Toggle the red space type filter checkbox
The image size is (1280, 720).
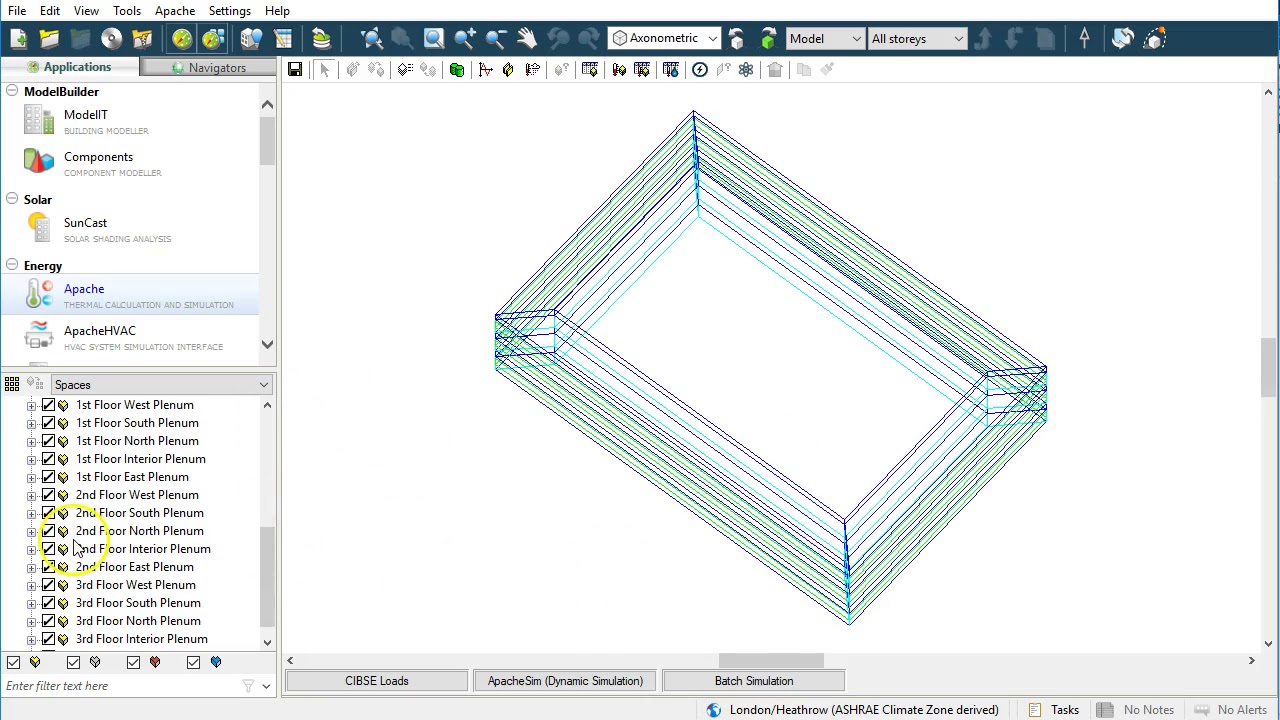pyautogui.click(x=133, y=662)
